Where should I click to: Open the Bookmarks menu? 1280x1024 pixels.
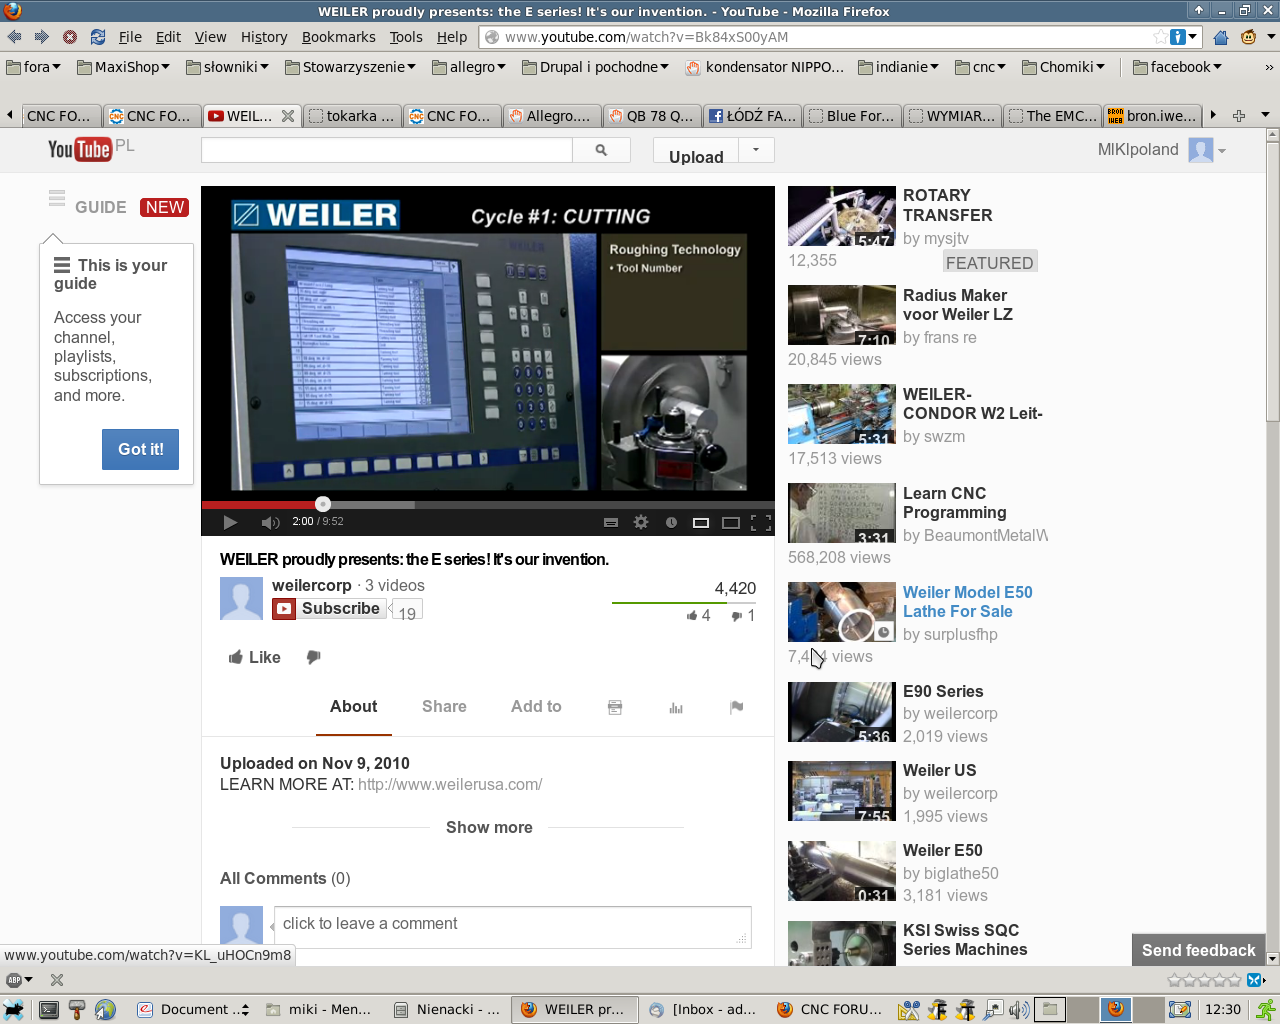click(x=339, y=37)
